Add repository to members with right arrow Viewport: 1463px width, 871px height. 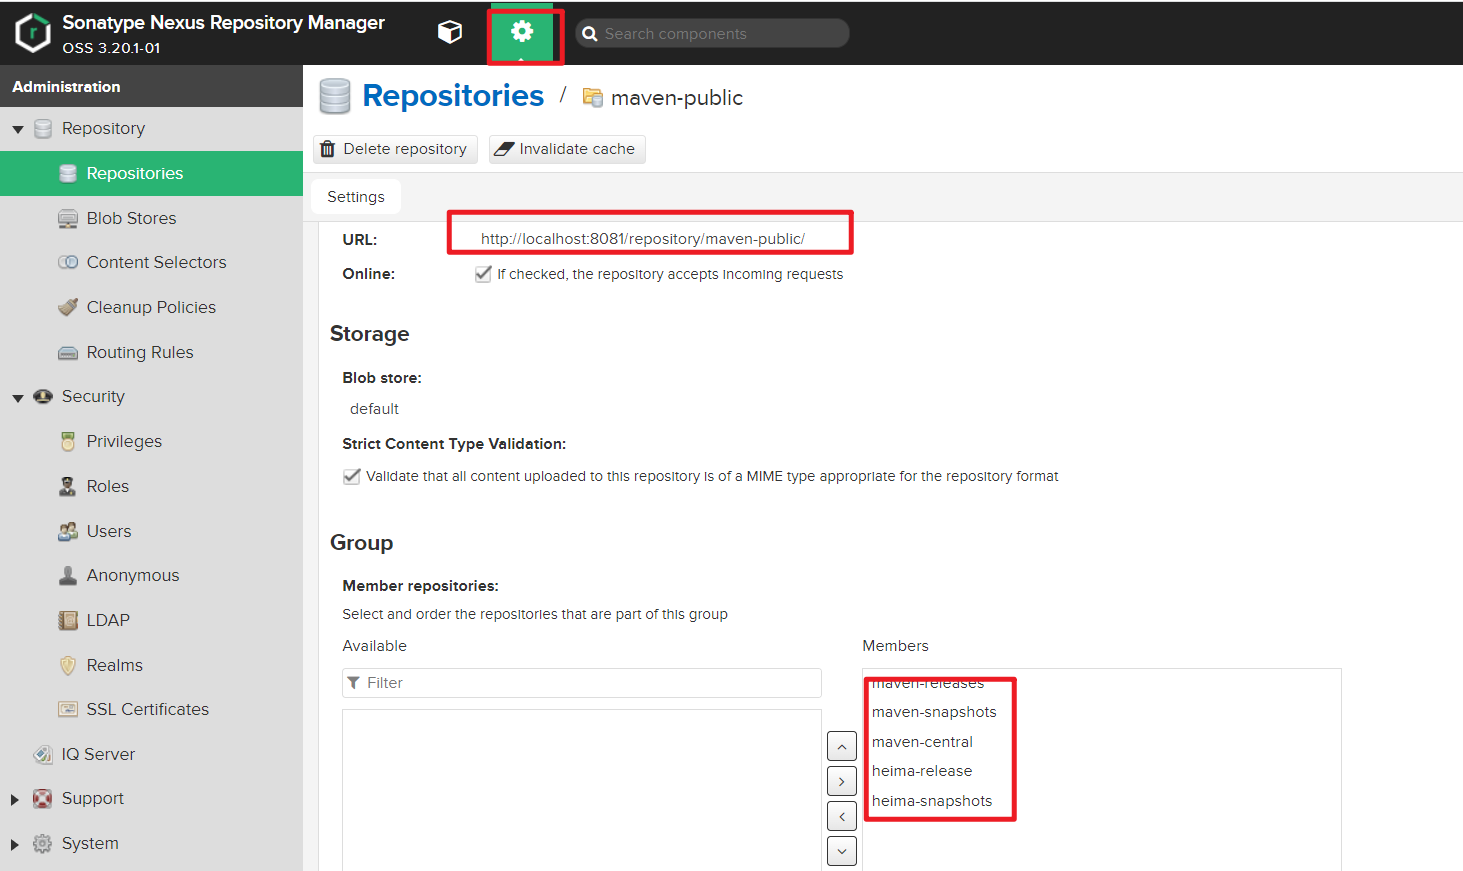click(x=842, y=782)
